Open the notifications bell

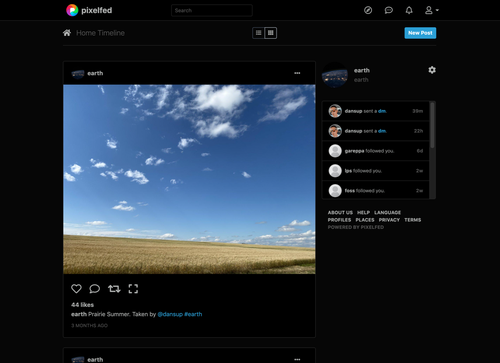pyautogui.click(x=409, y=10)
